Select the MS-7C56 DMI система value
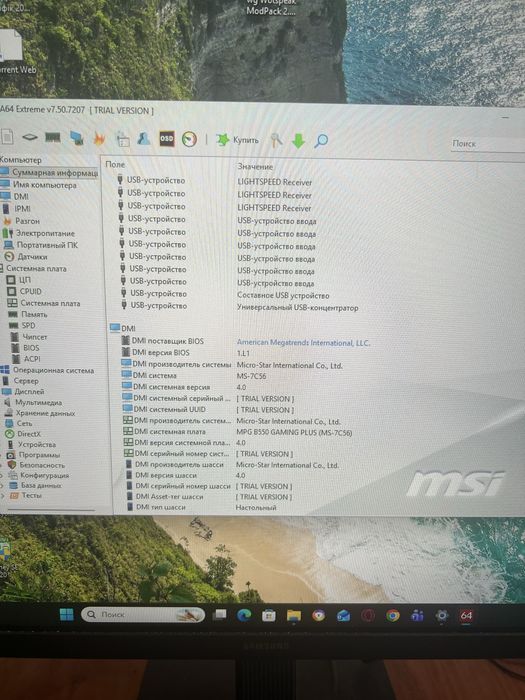 pos(251,376)
